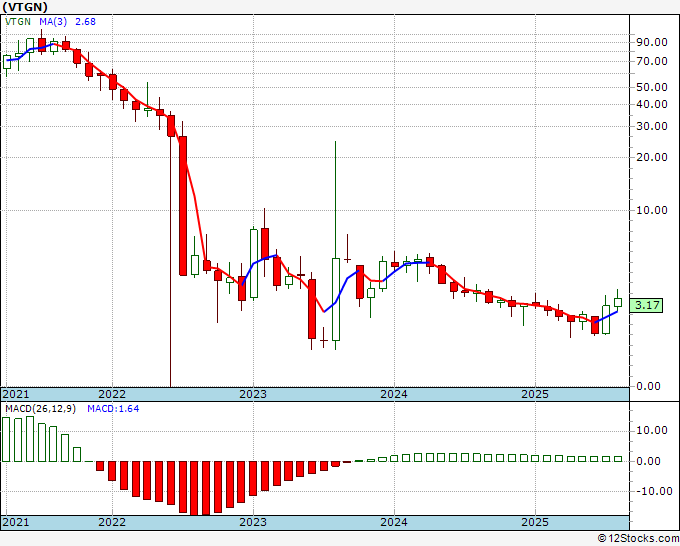
Task: Click 2022 on the price chart timeline
Action: pyautogui.click(x=112, y=394)
